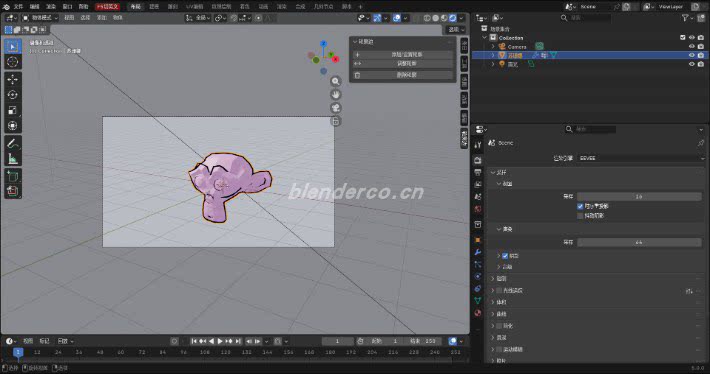Click the current frame field showing 1
Image resolution: width=710 pixels, height=374 pixels.
pyautogui.click(x=337, y=341)
